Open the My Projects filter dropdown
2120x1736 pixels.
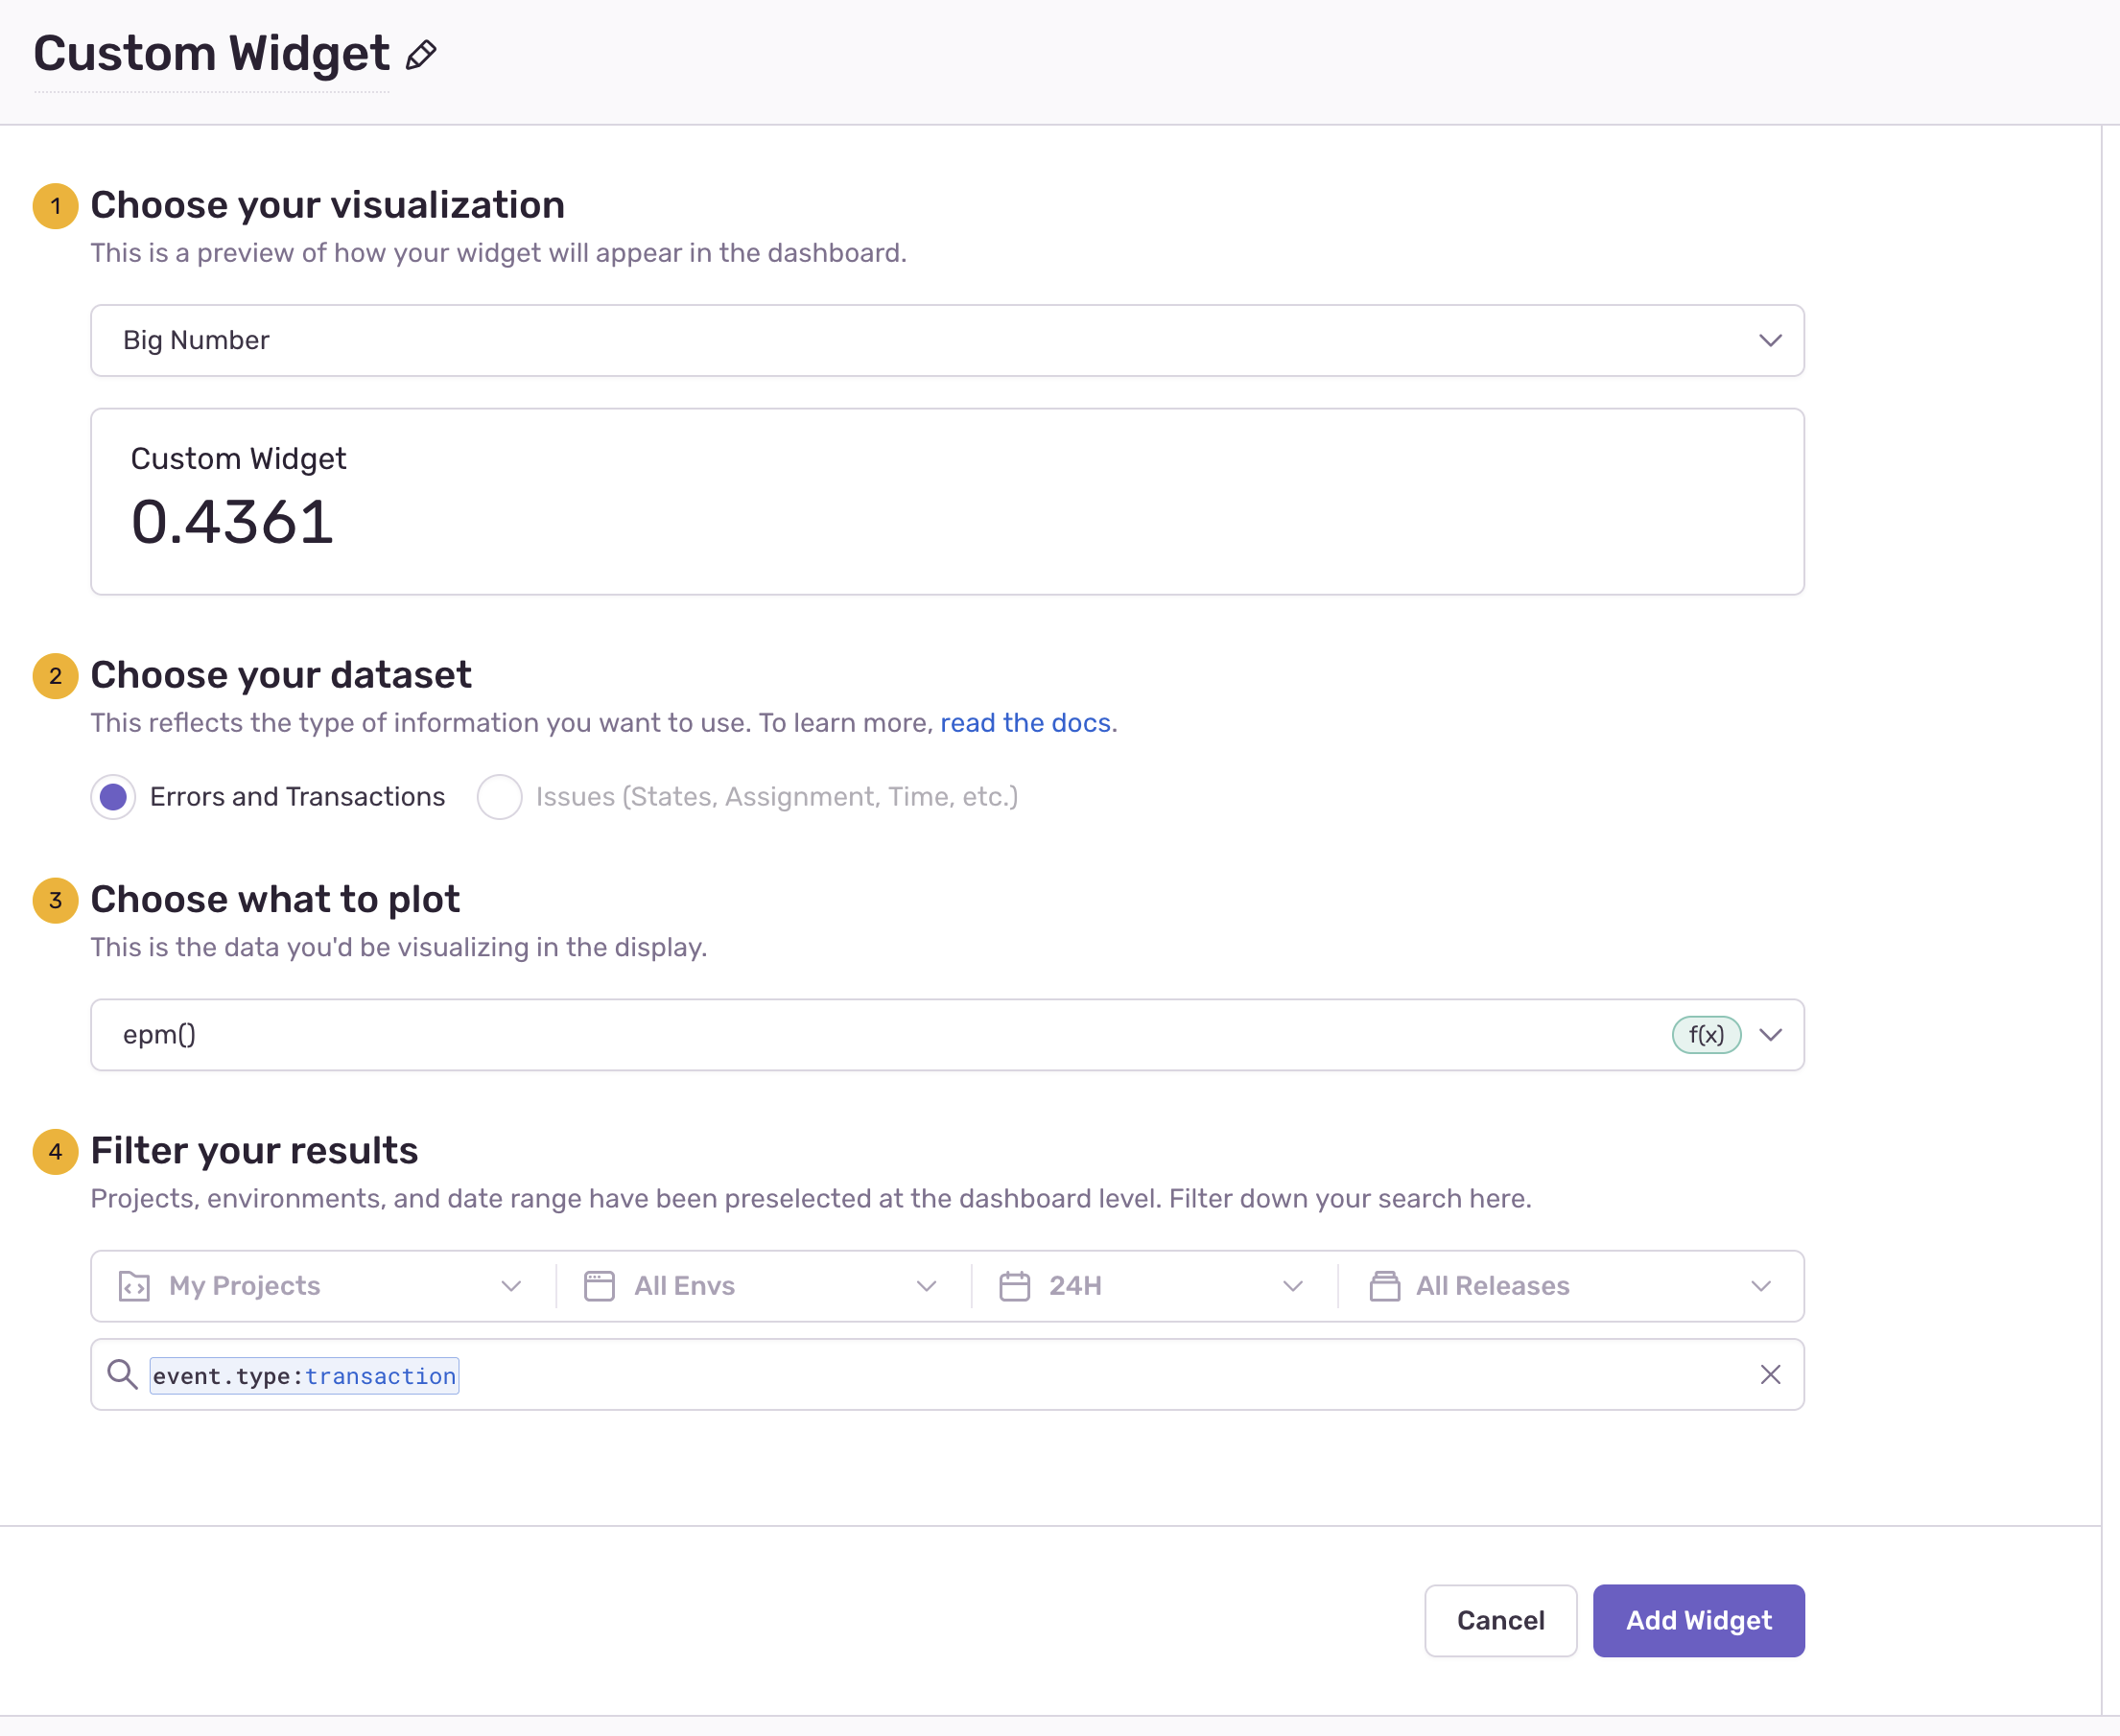(512, 1286)
